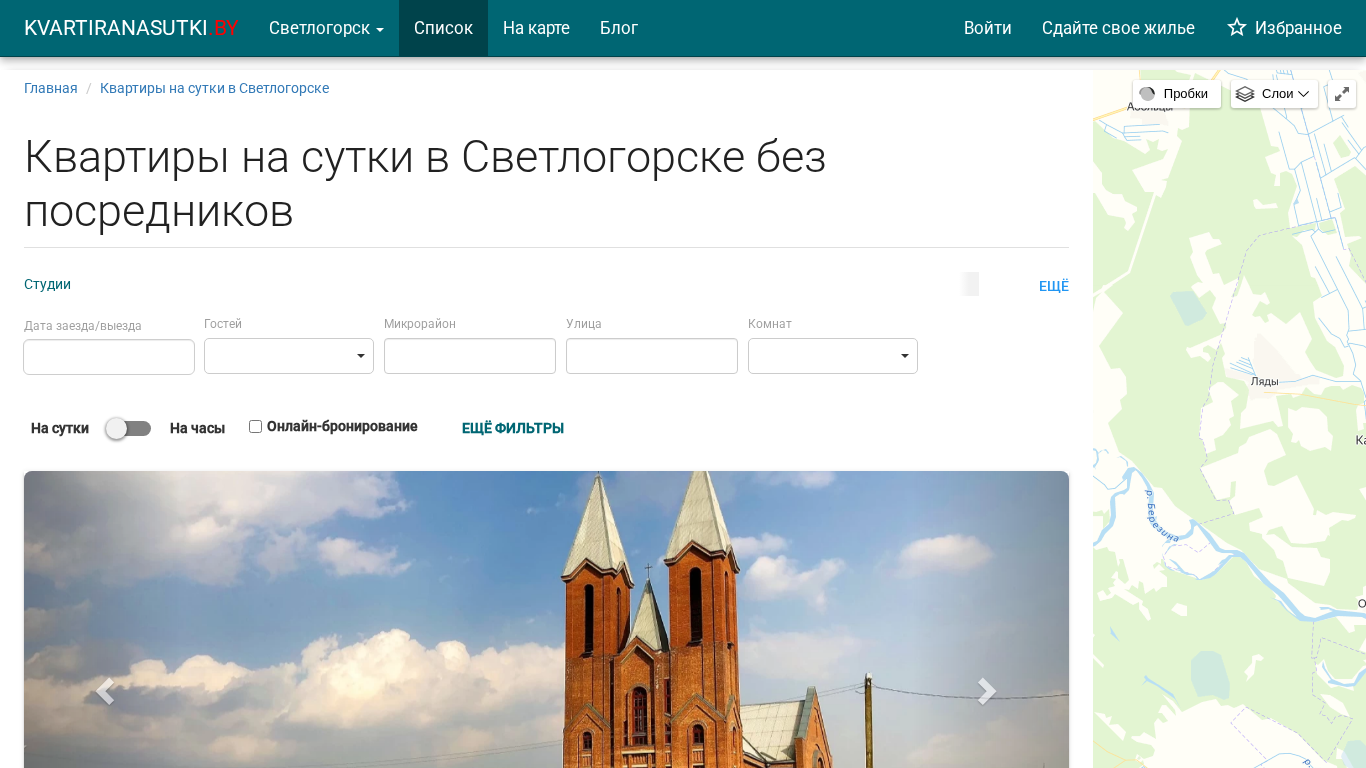Viewport: 1366px width, 768px height.
Task: Expand ЕЩЁ ФИЛЬТРЫ options
Action: point(513,428)
